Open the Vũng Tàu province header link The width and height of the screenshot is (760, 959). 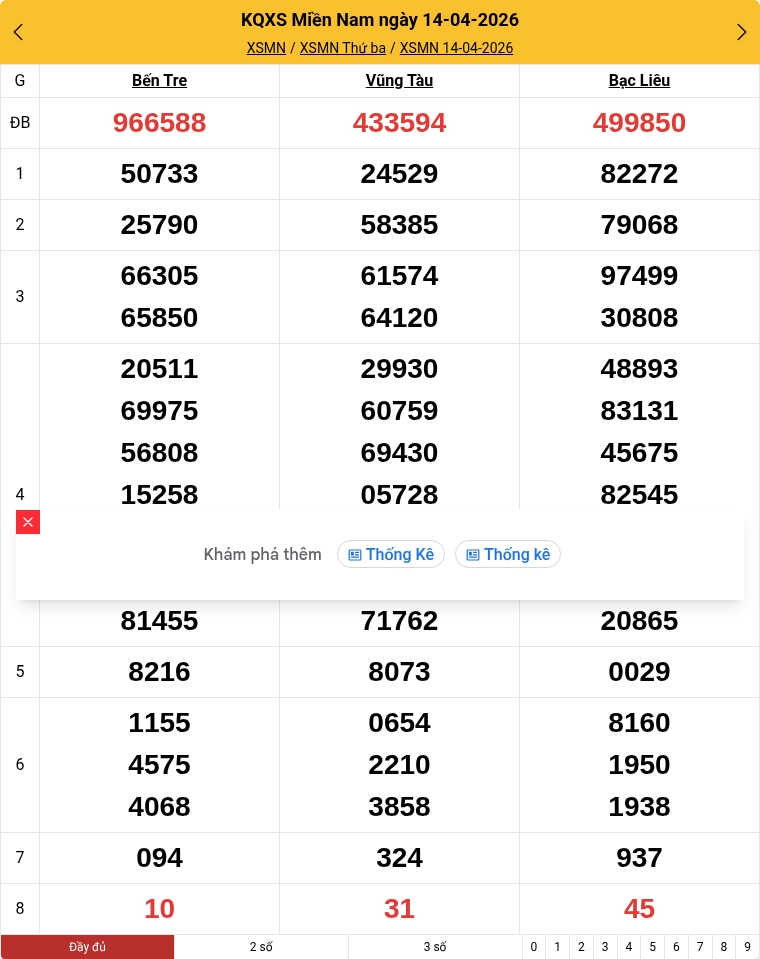coord(399,81)
